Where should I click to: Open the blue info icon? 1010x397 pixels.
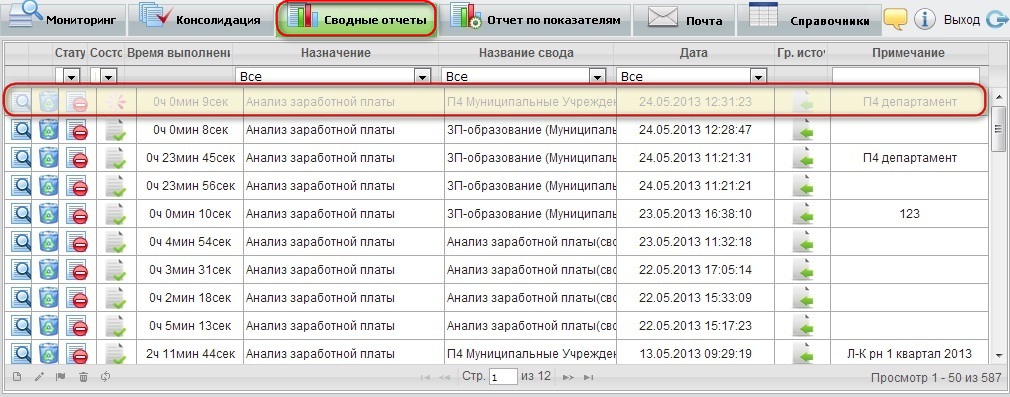(x=925, y=20)
